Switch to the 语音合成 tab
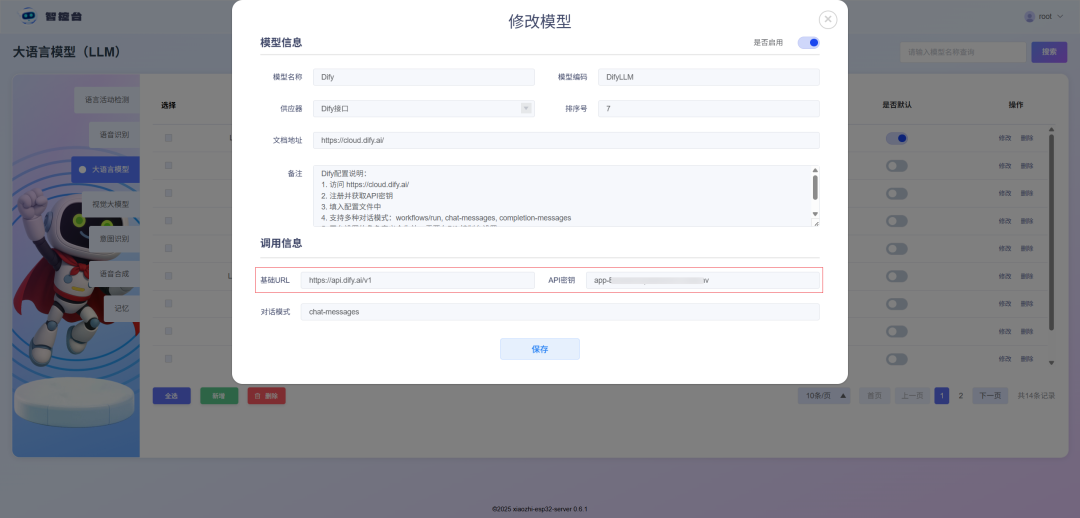This screenshot has width=1080, height=518. click(114, 273)
